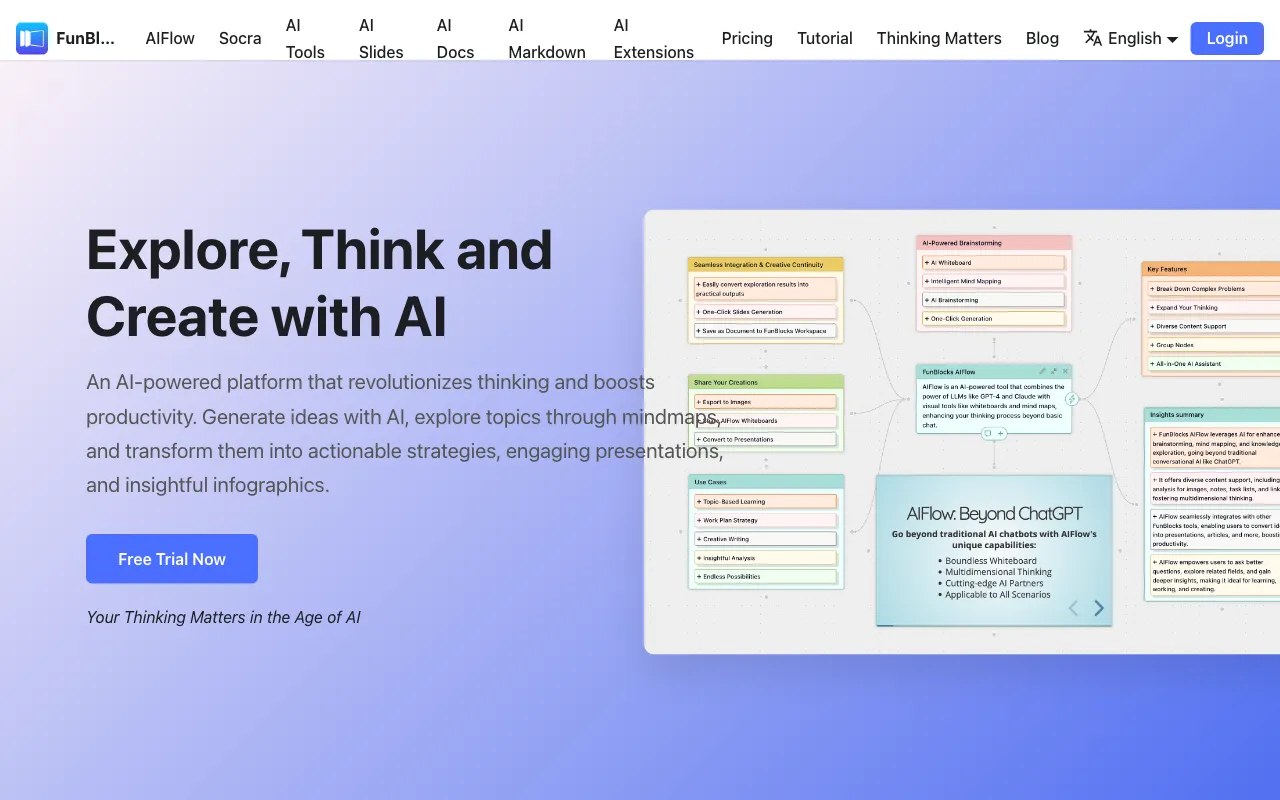
Task: Open the AIFlow menu item
Action: pos(170,38)
